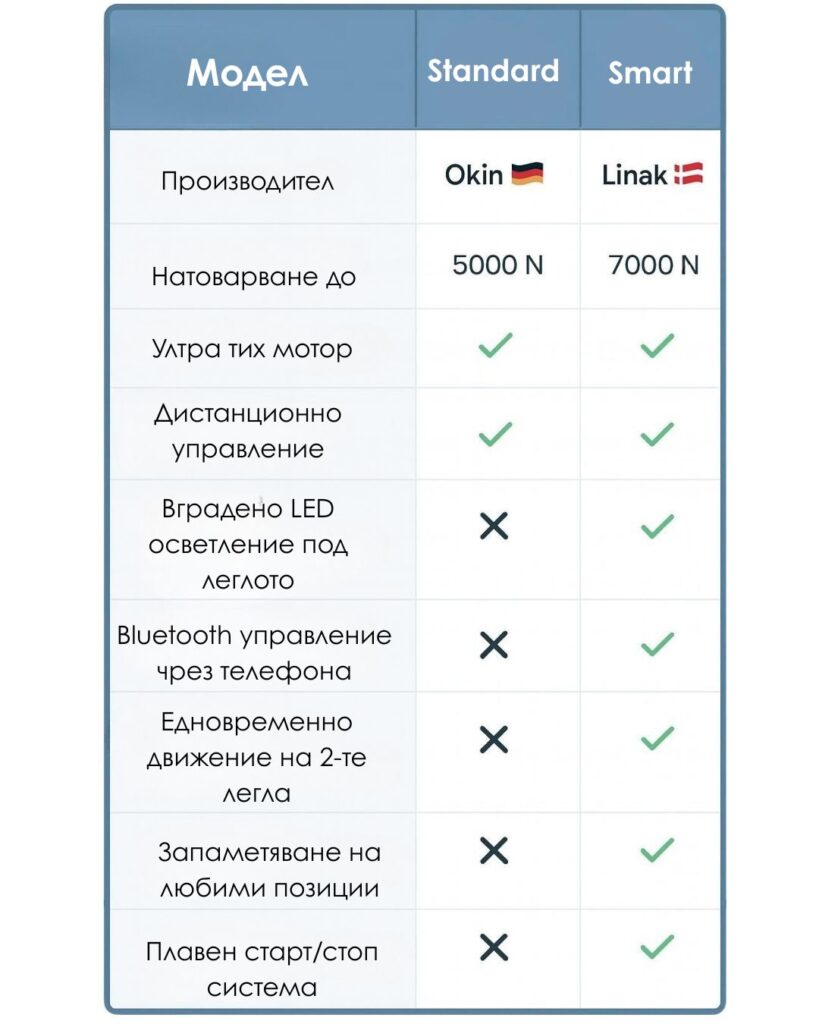Click Standard X mark for LED осветление
The height and width of the screenshot is (1024, 819).
click(494, 526)
